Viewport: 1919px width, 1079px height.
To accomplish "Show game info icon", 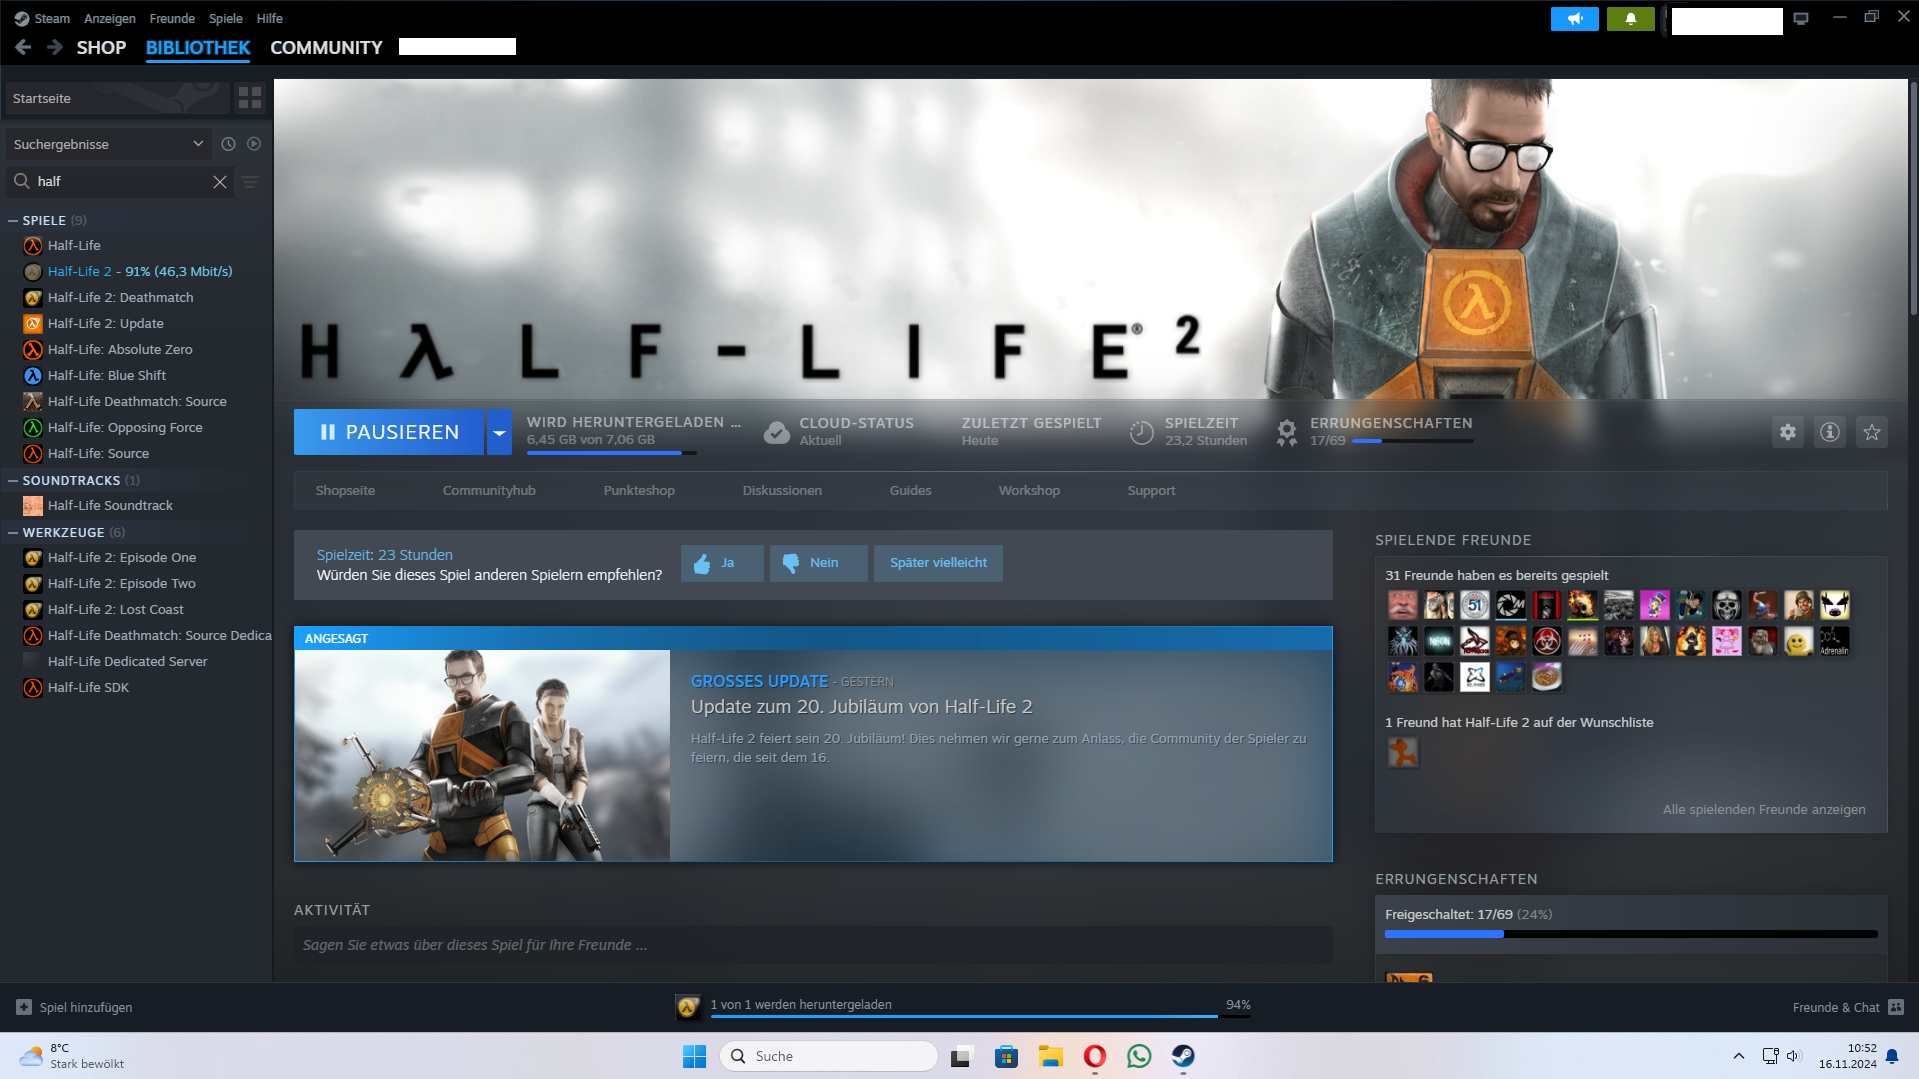I will 1829,432.
